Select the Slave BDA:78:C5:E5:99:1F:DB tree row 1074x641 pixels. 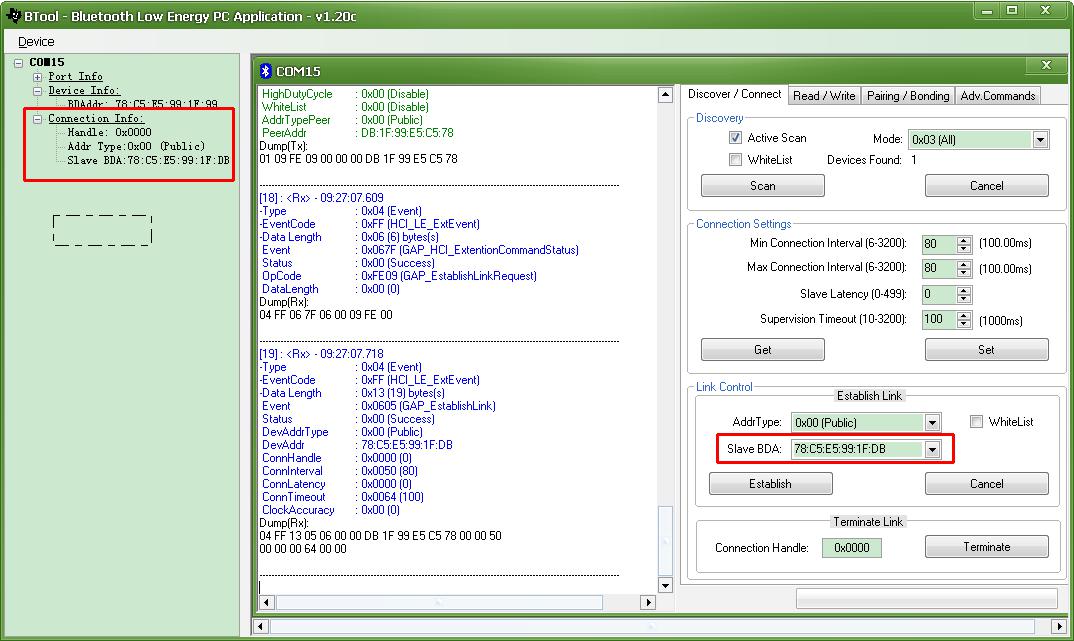click(x=148, y=160)
